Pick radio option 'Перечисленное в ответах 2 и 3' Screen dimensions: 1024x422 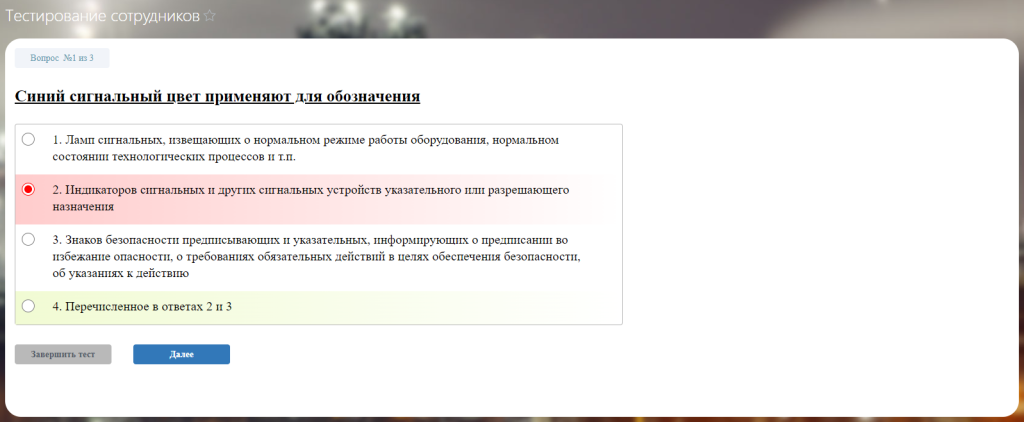click(28, 305)
